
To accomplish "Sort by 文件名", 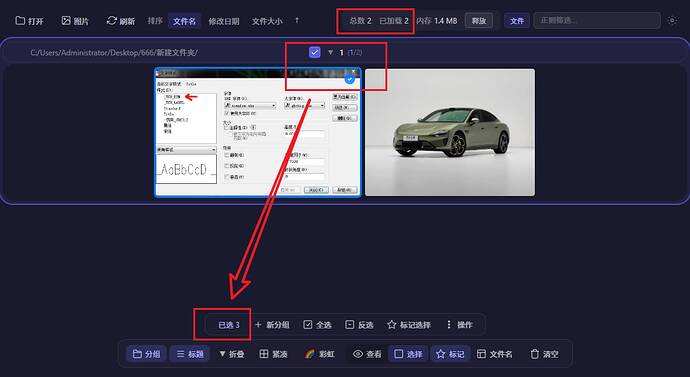I will pos(184,21).
